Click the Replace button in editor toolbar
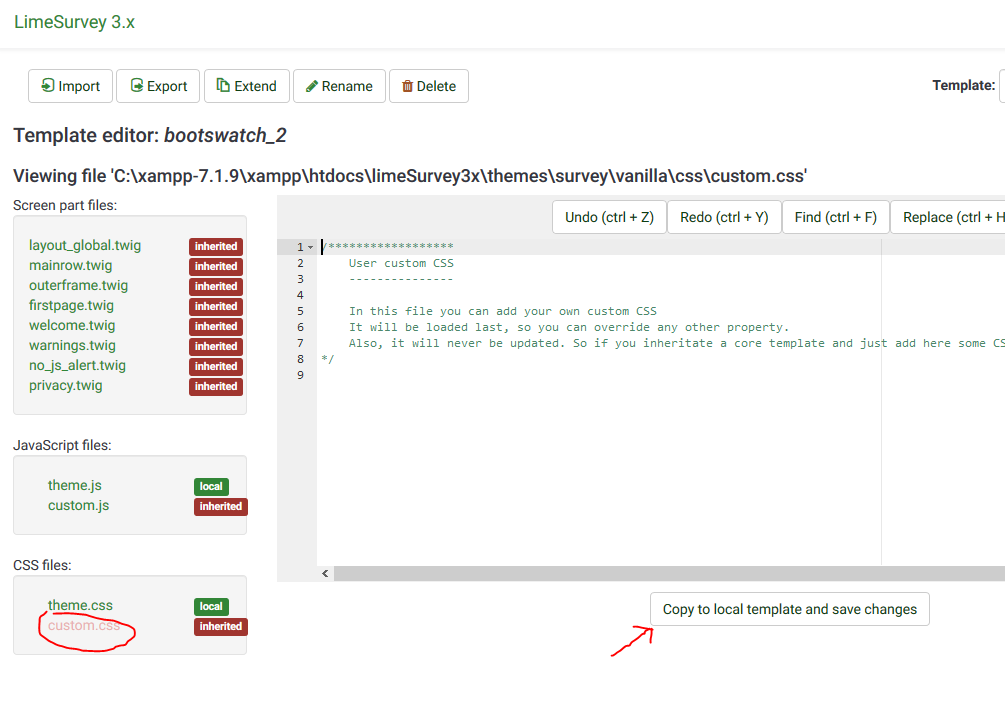Viewport: 1005px width, 706px height. (x=950, y=217)
